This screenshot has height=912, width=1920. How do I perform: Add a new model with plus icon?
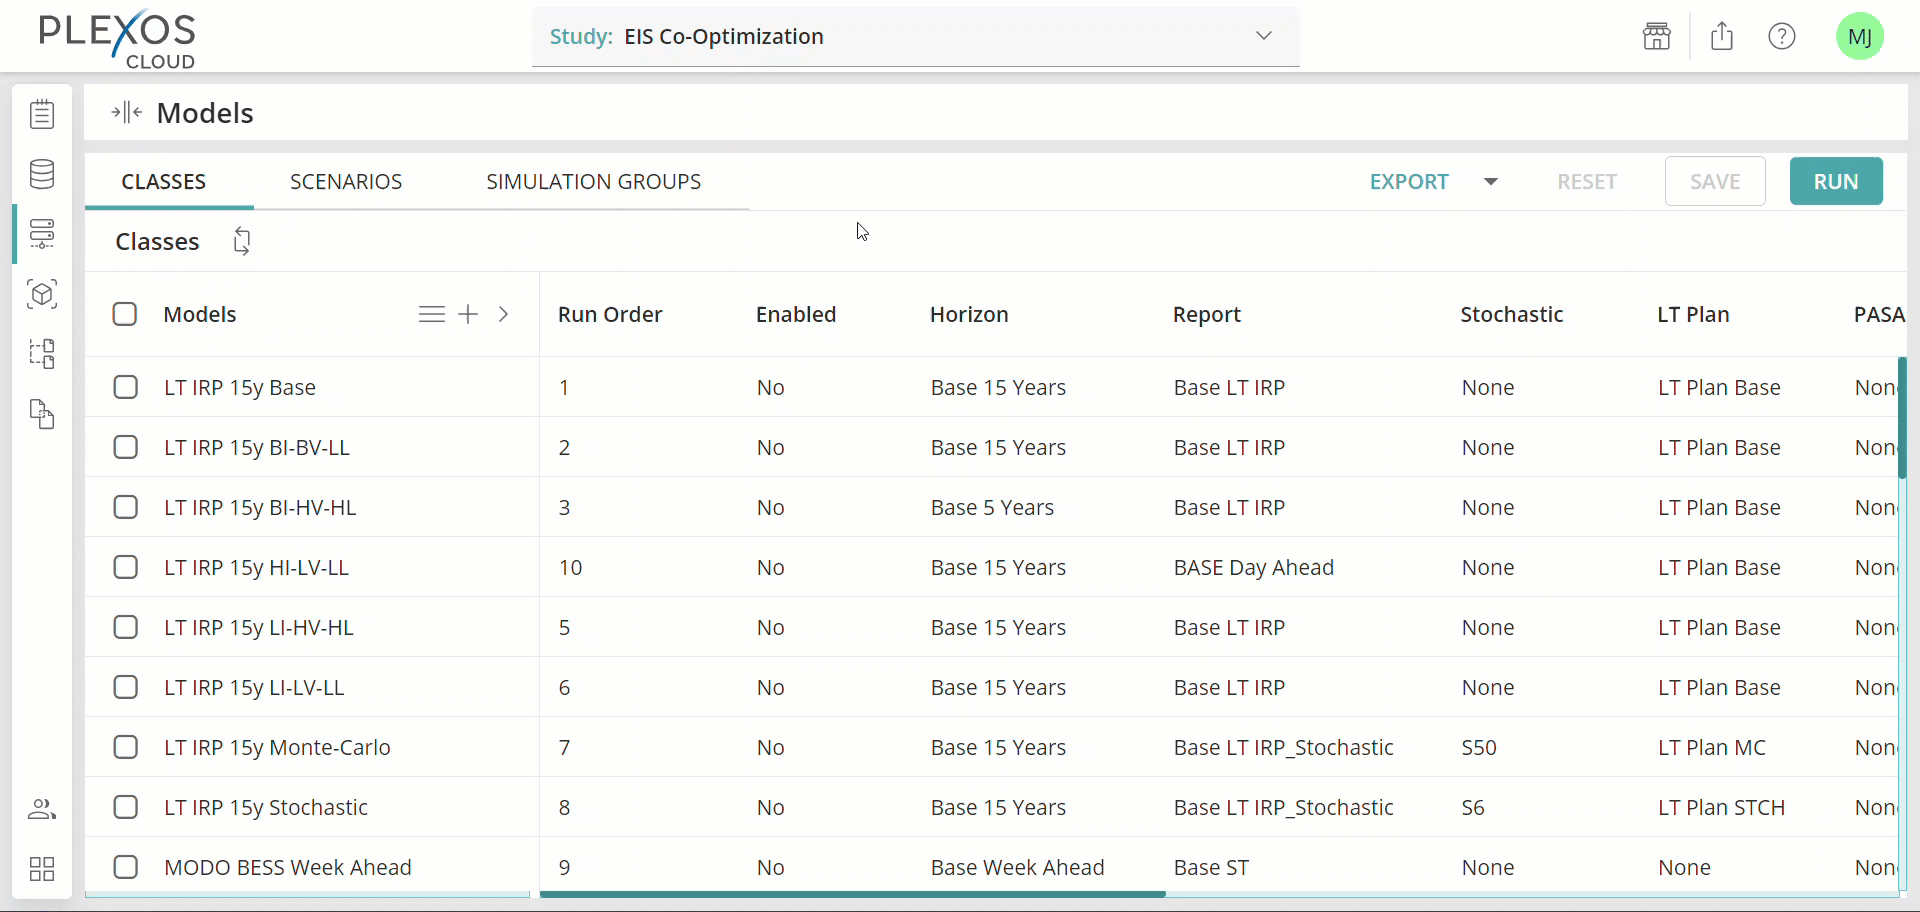(x=468, y=314)
